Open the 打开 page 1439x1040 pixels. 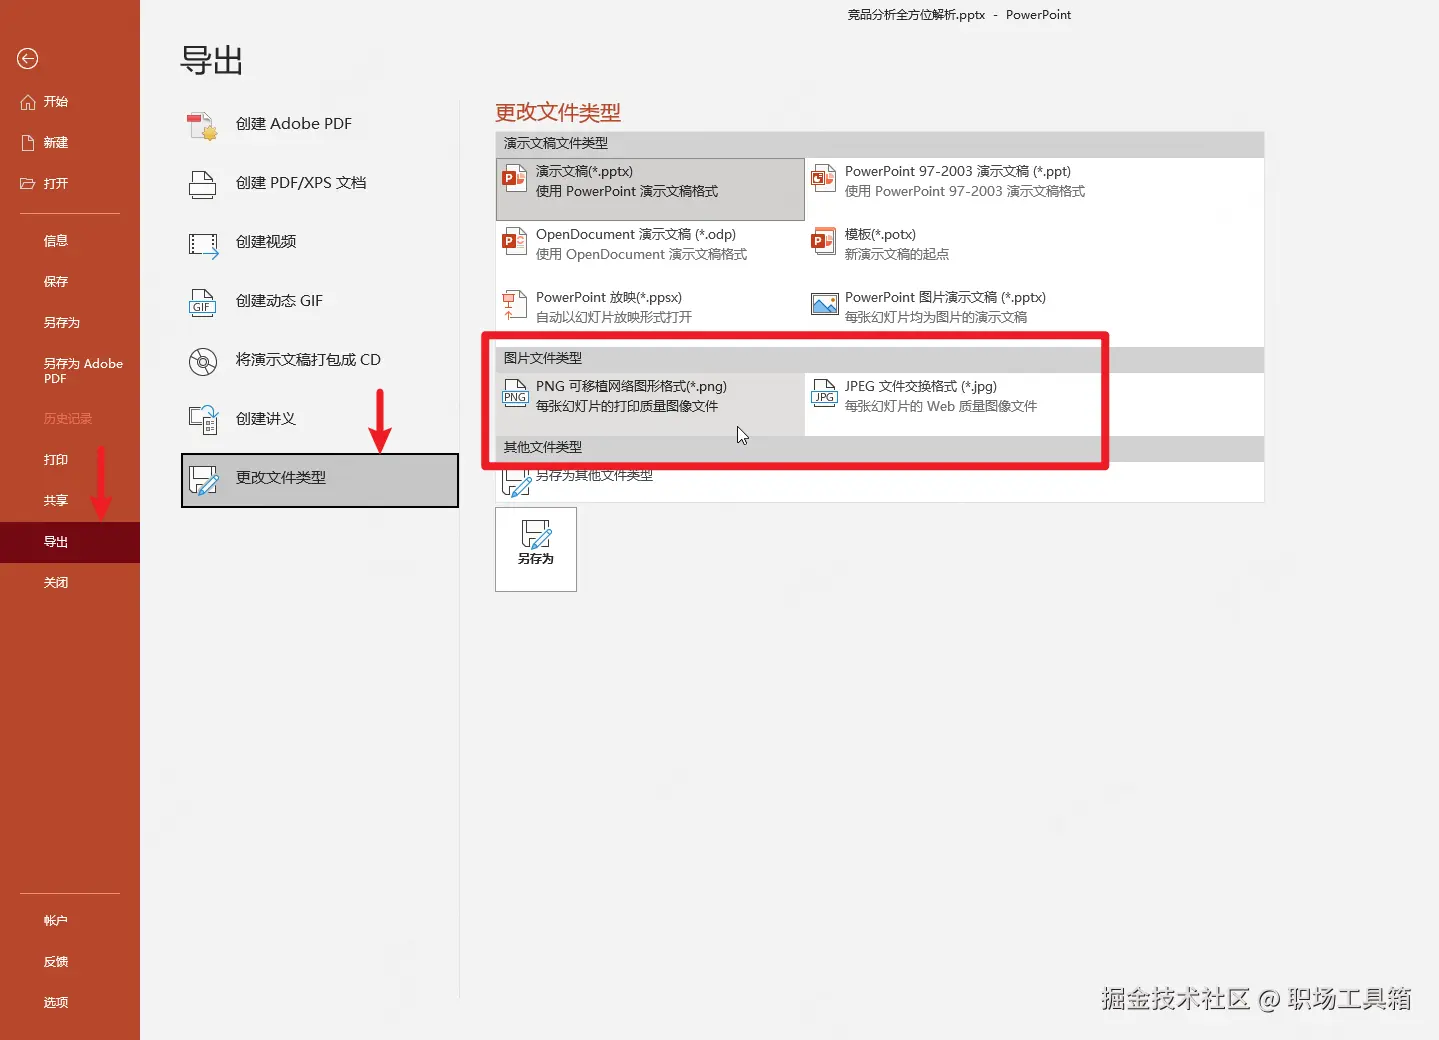[70, 184]
